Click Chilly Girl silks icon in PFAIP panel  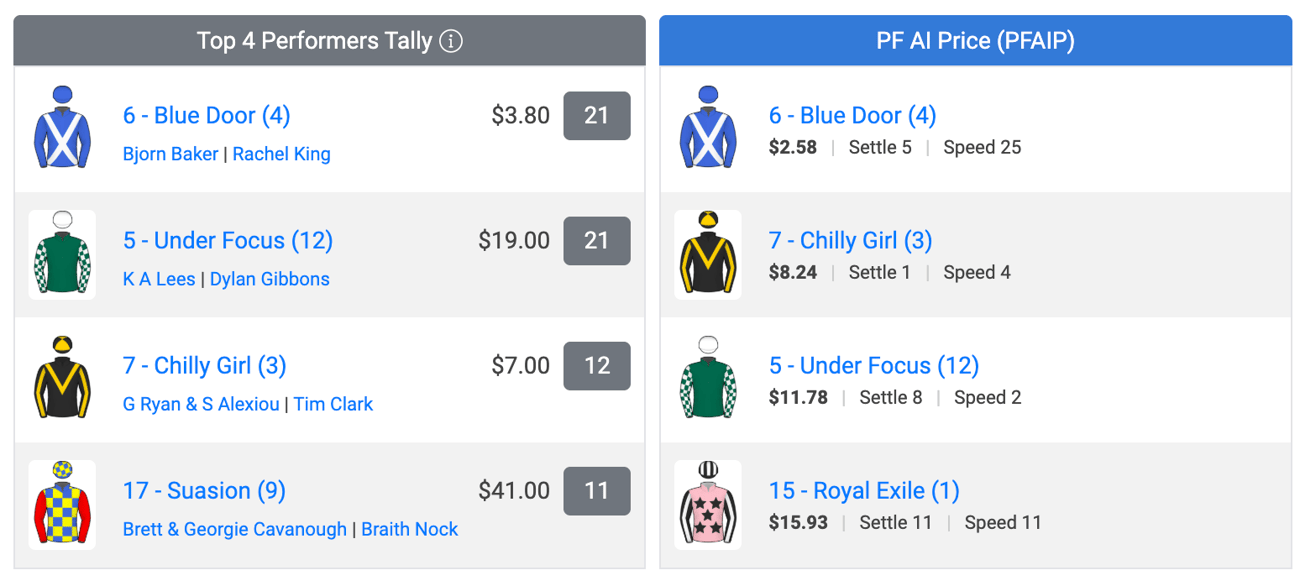click(708, 255)
